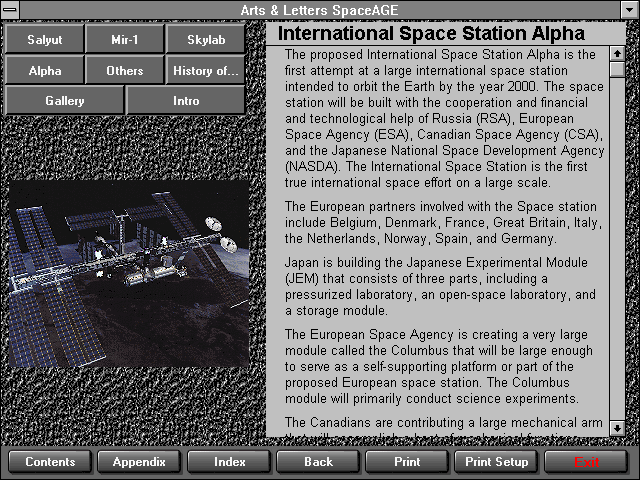Screen dimensions: 640x480
Task: Open the Gallery
Action: tap(64, 100)
